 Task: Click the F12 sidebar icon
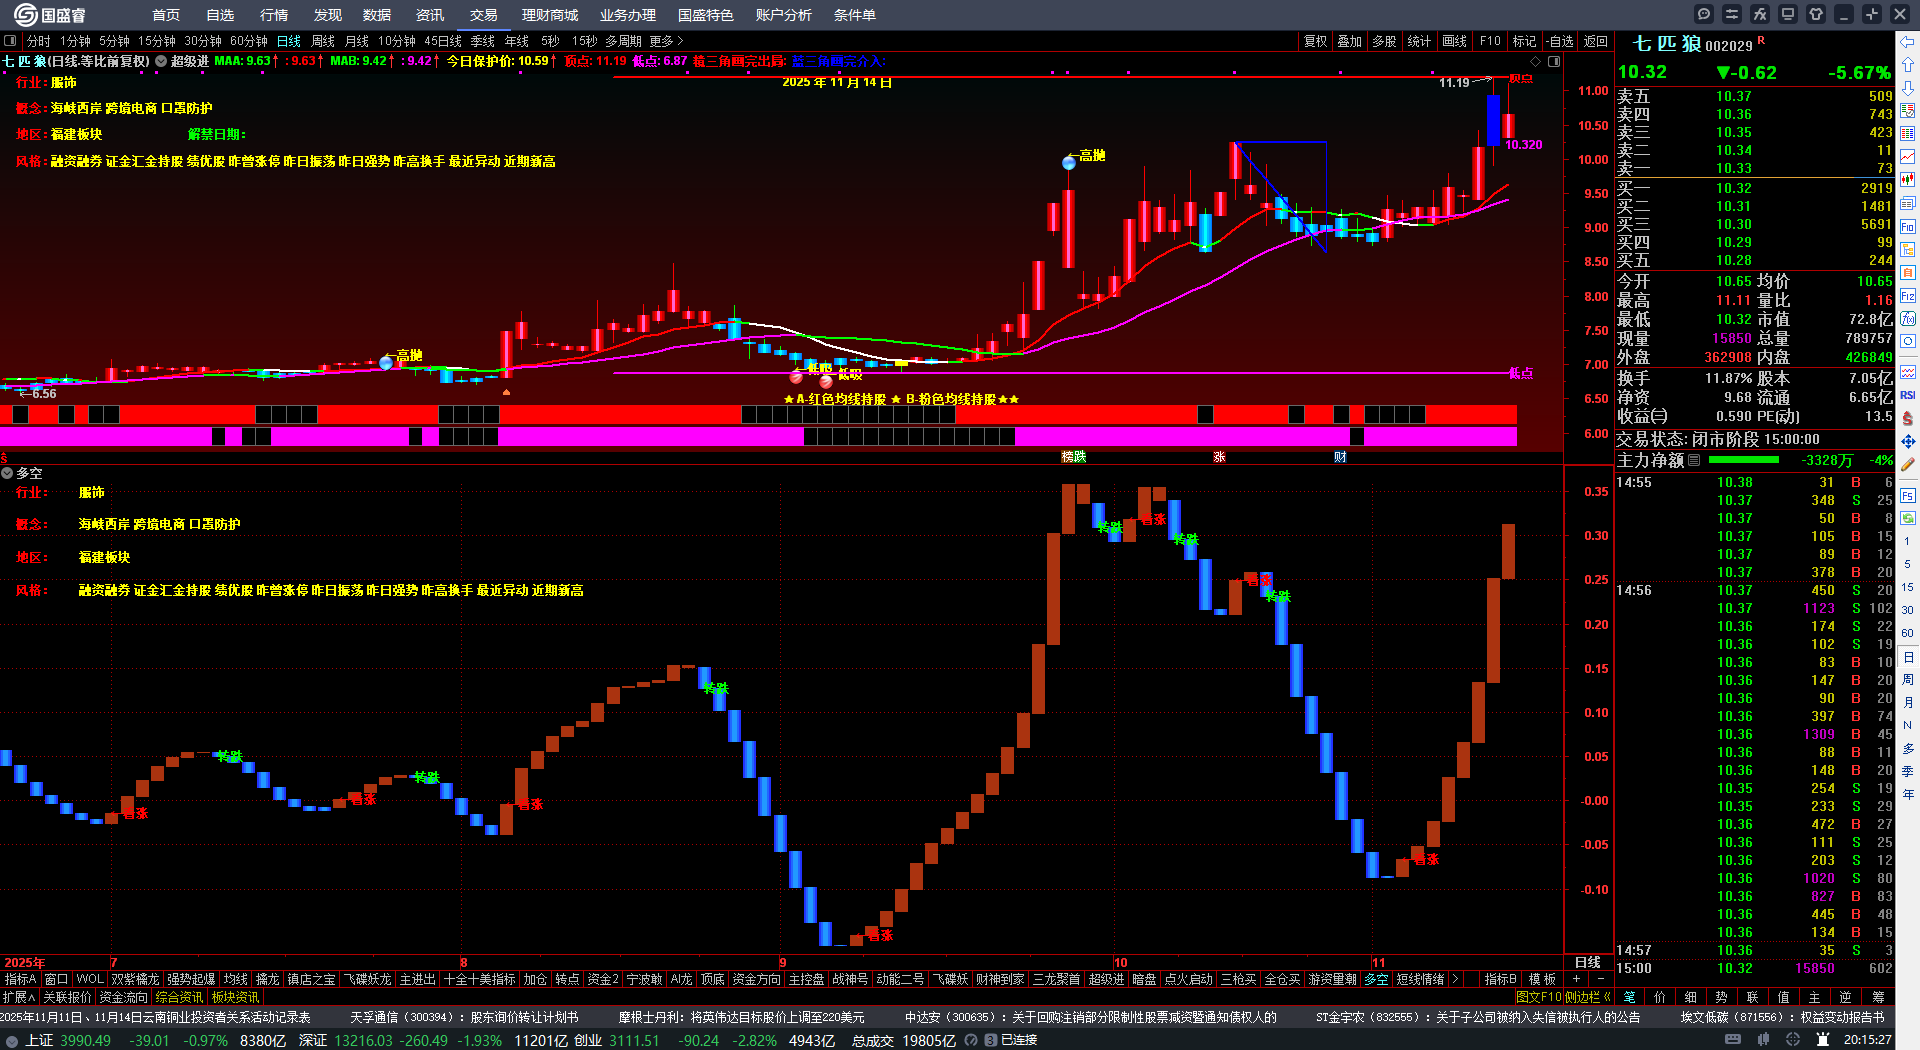pyautogui.click(x=1908, y=296)
